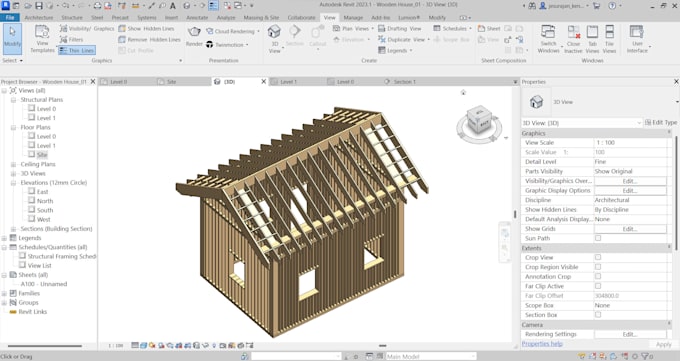Screen dimensions: 680x361
Task: Click Remove Hidden Lines tool
Action: pos(149,39)
